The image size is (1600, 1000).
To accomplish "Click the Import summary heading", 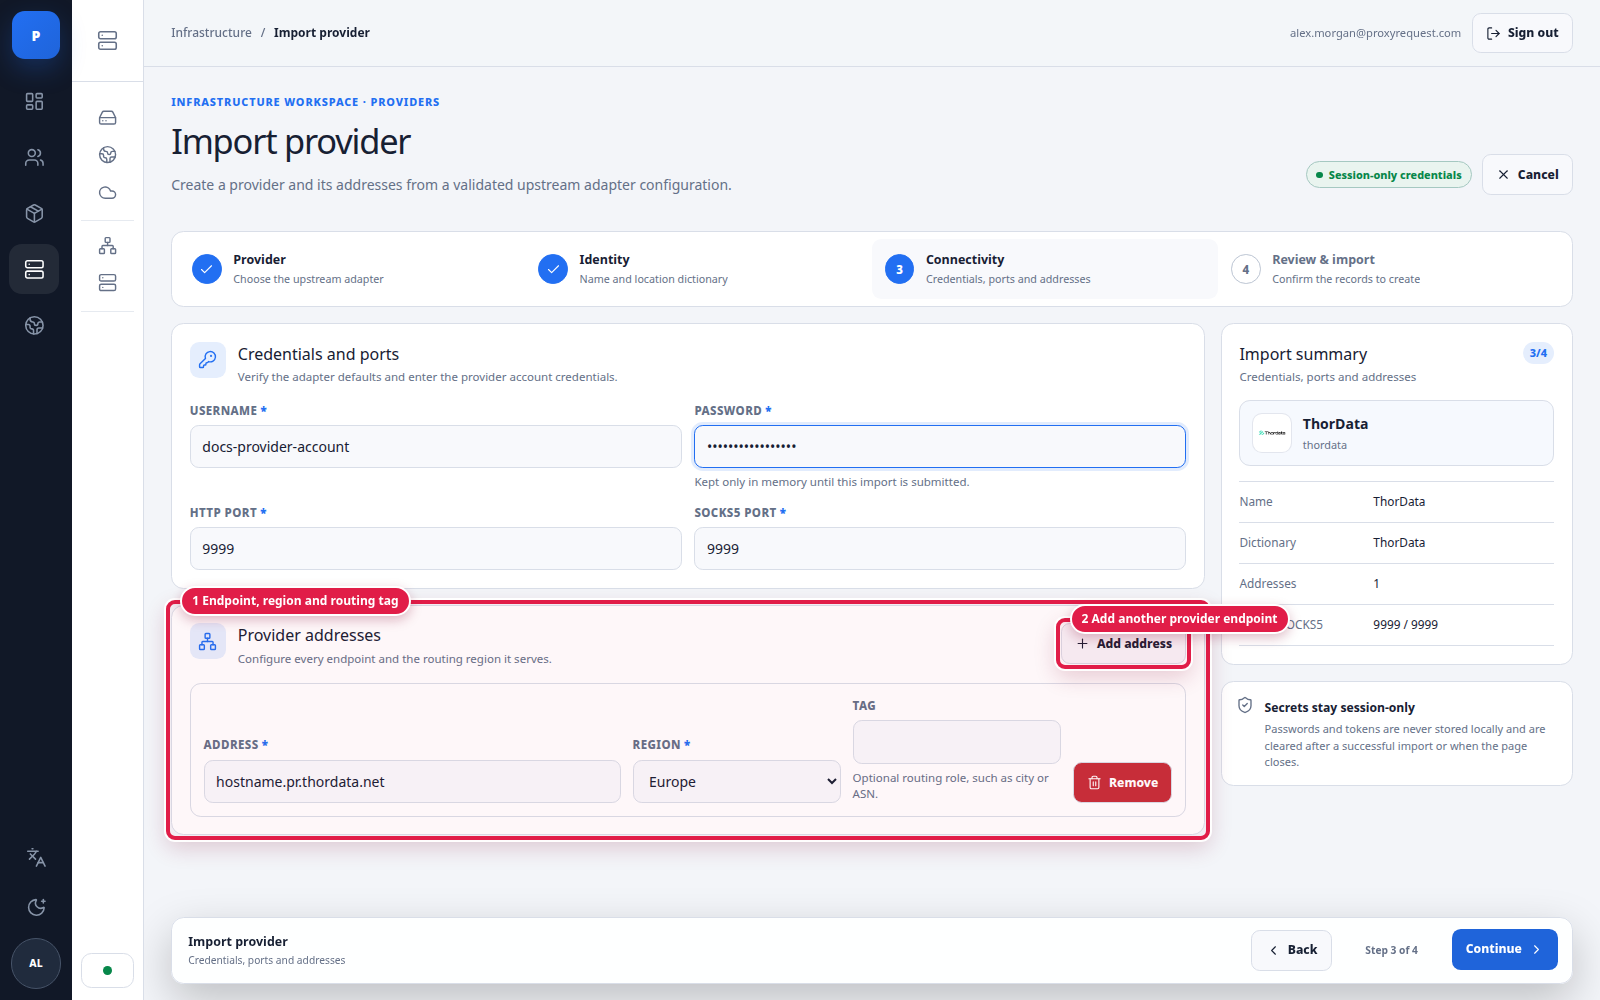I will (1303, 354).
